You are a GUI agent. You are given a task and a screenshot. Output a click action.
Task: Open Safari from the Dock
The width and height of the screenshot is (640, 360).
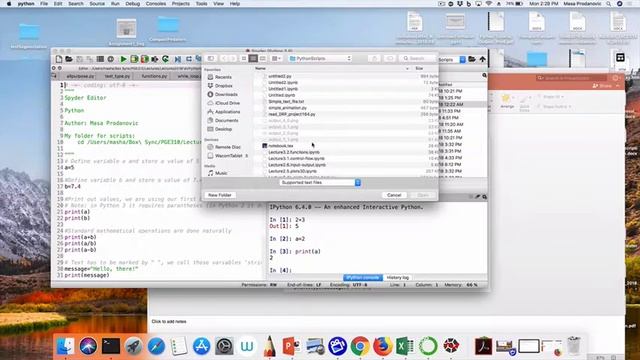coord(156,346)
